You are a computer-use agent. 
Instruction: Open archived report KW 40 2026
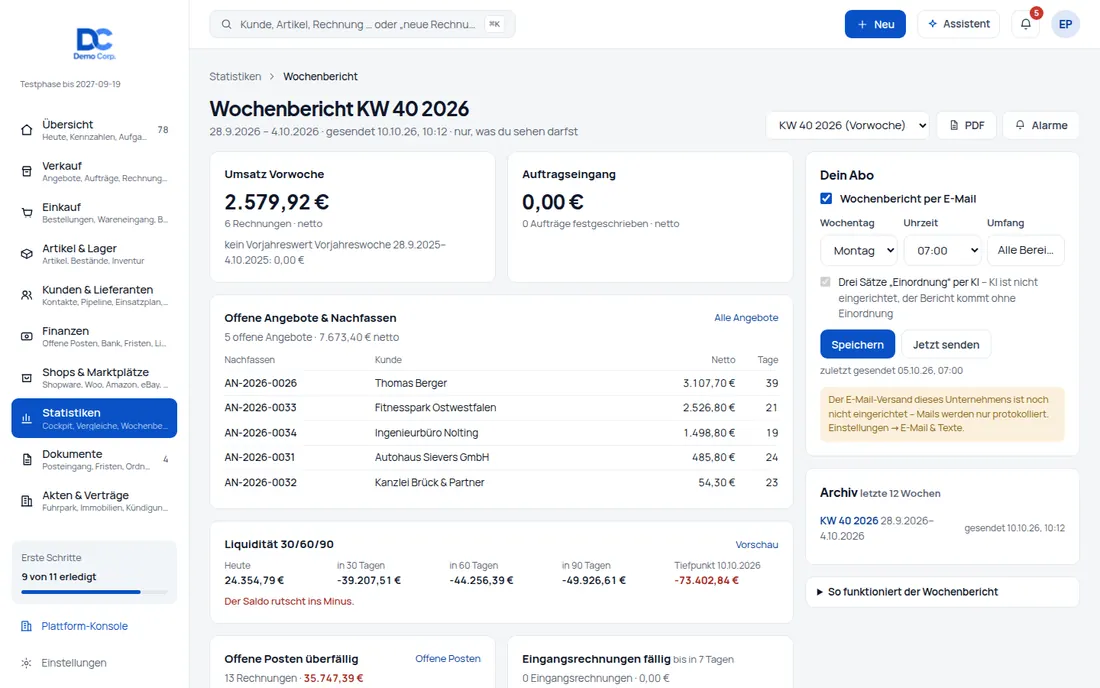[x=849, y=520]
